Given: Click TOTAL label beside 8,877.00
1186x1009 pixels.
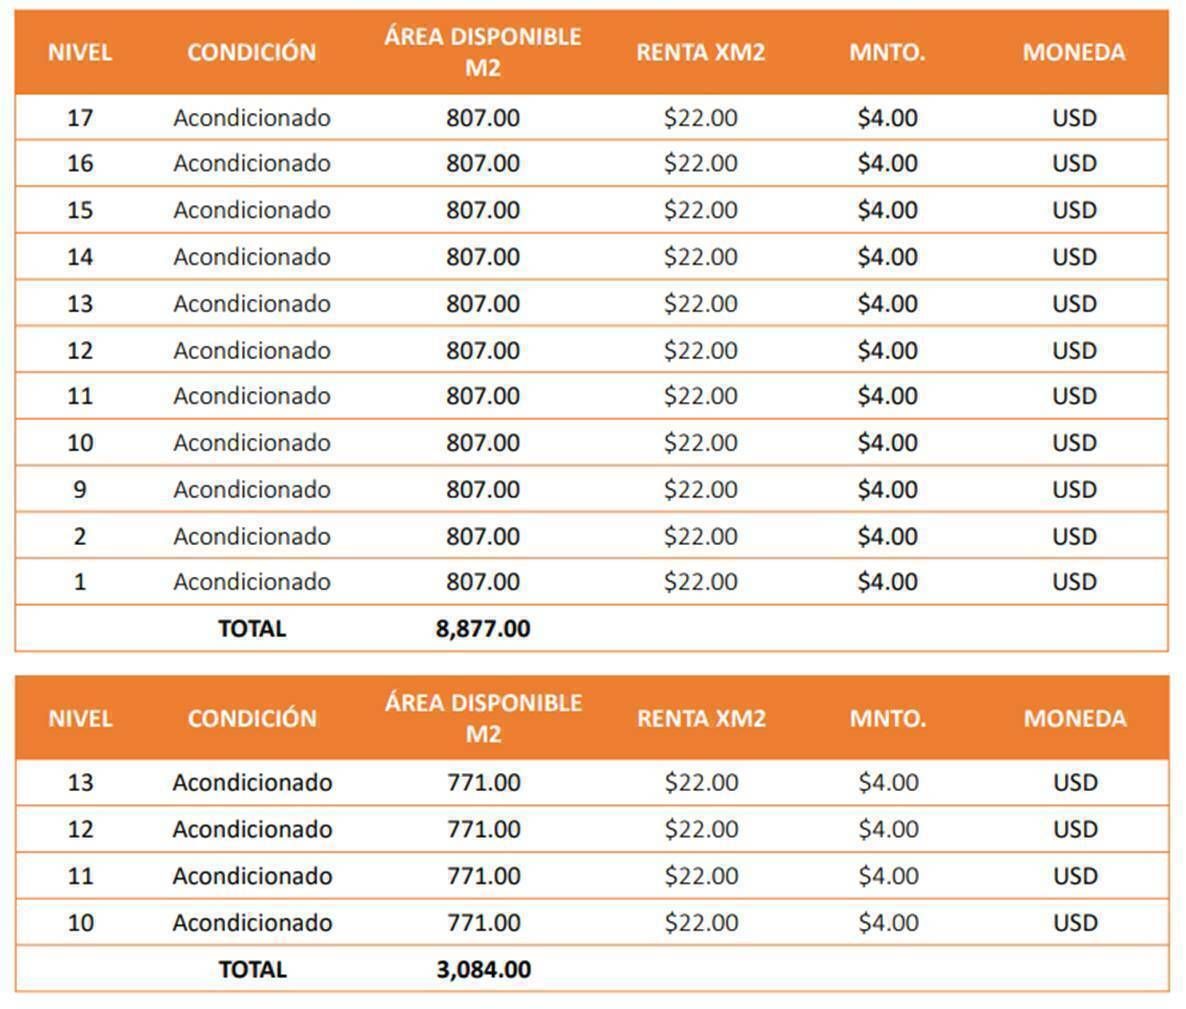Looking at the screenshot, I should 252,629.
